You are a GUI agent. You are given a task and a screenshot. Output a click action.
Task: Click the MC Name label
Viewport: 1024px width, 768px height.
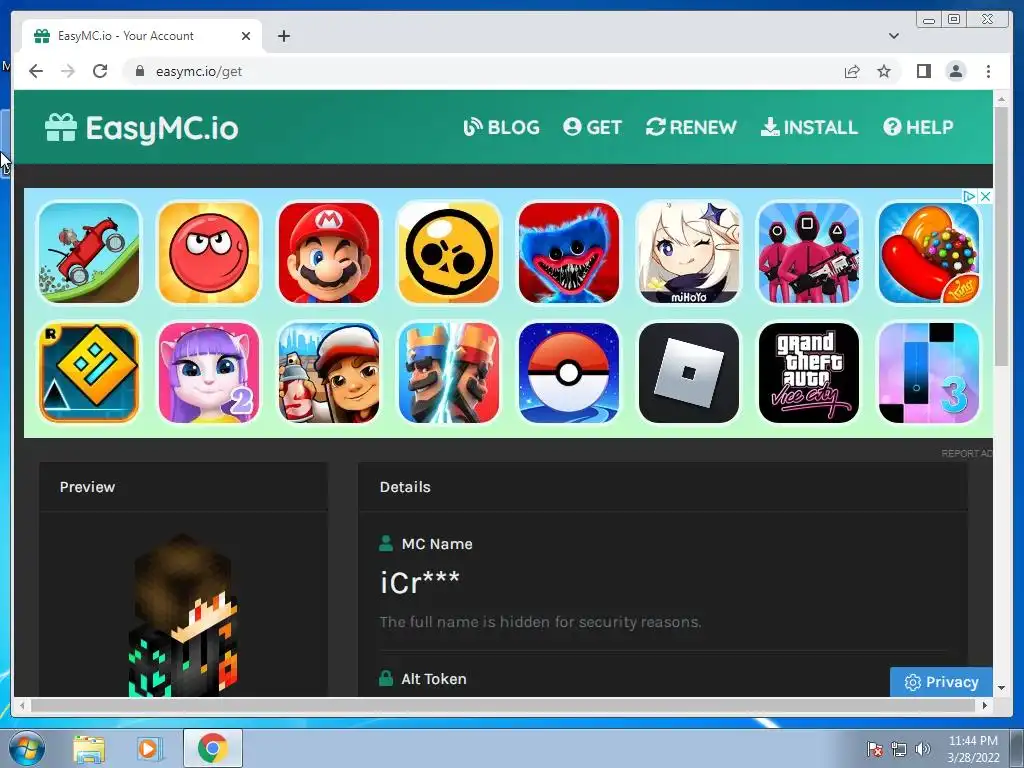(437, 544)
